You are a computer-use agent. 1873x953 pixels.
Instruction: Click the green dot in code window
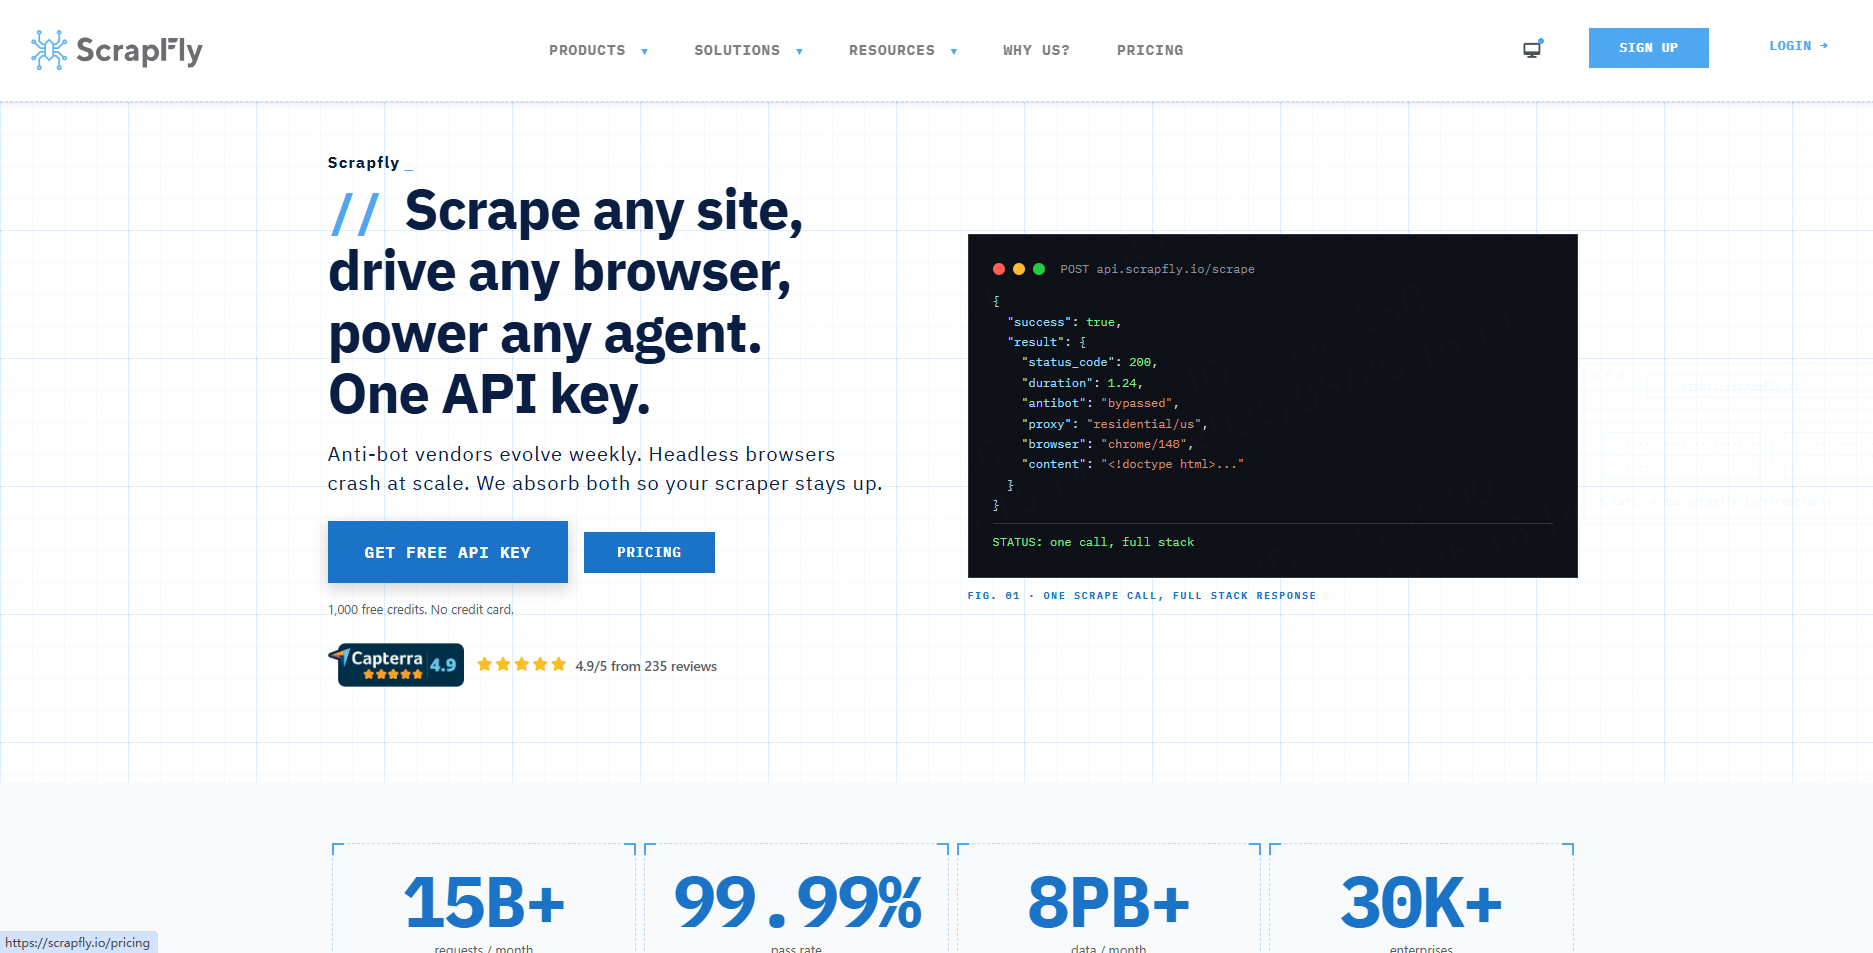point(1039,269)
